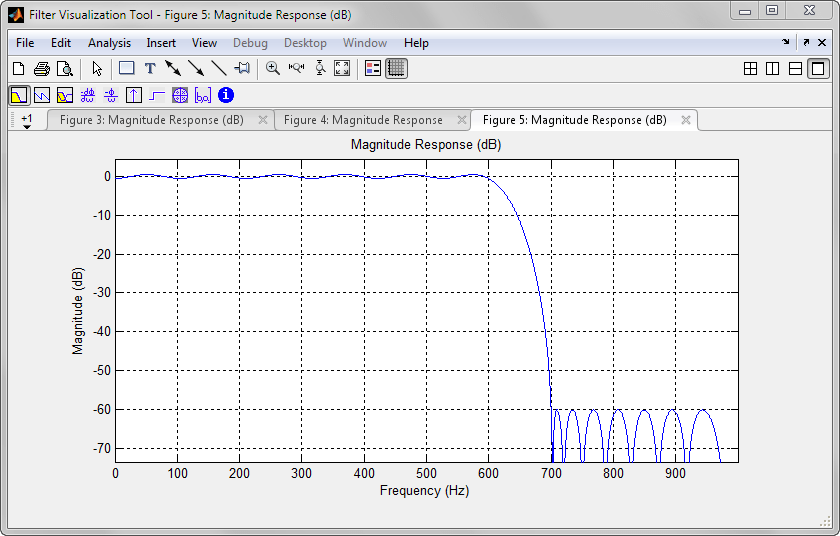The width and height of the screenshot is (840, 536).
Task: Open the File menu
Action: pyautogui.click(x=25, y=43)
